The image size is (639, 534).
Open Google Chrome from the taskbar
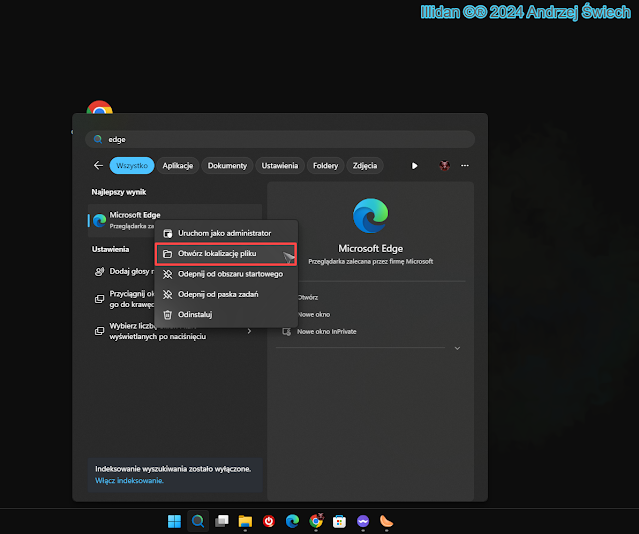pos(316,521)
